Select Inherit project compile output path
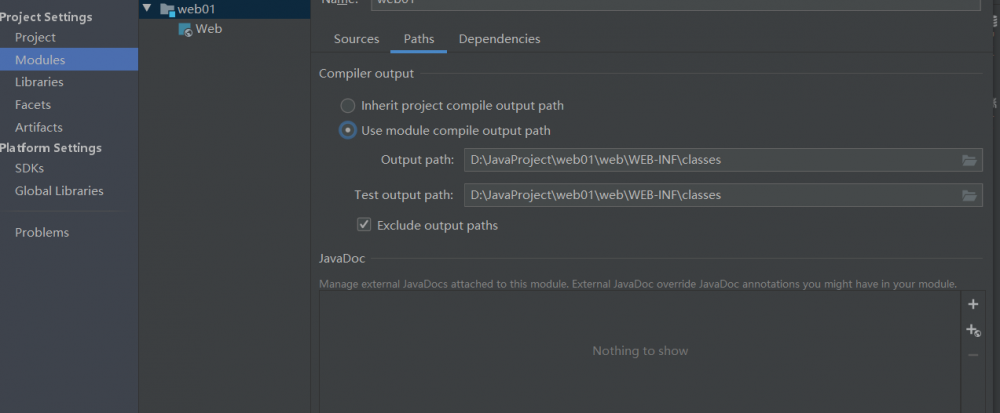1000x413 pixels. (348, 105)
